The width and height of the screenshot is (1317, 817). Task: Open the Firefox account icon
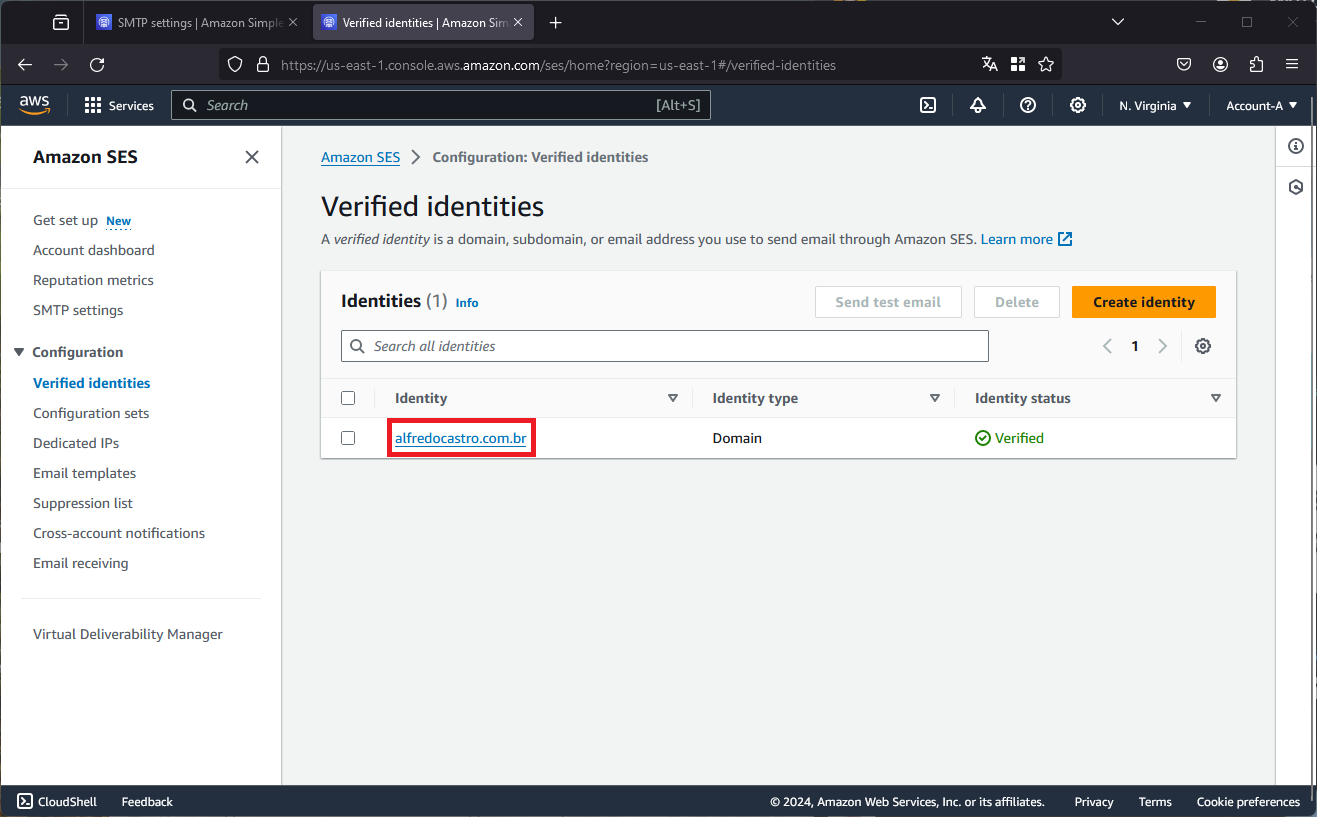[1220, 64]
